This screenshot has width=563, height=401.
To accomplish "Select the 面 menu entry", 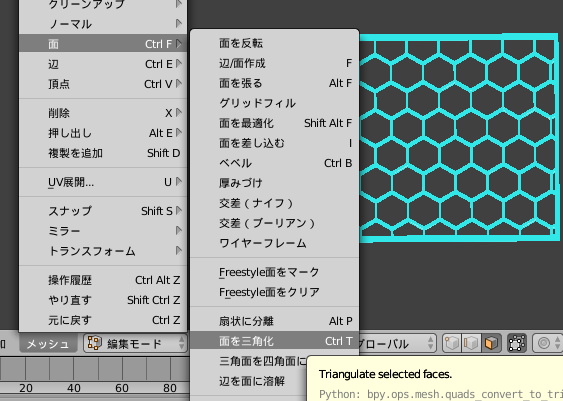I will click(x=103, y=44).
